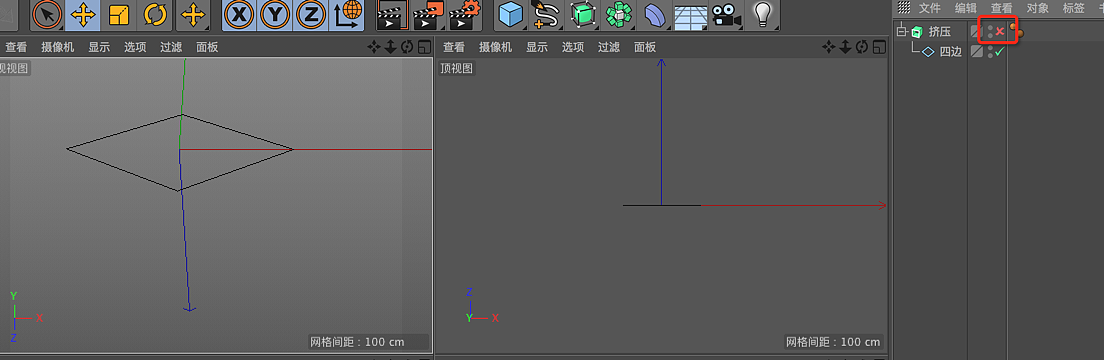Screen dimensions: 1104x360
Task: Open the green array modeling icon
Action: pyautogui.click(x=620, y=15)
